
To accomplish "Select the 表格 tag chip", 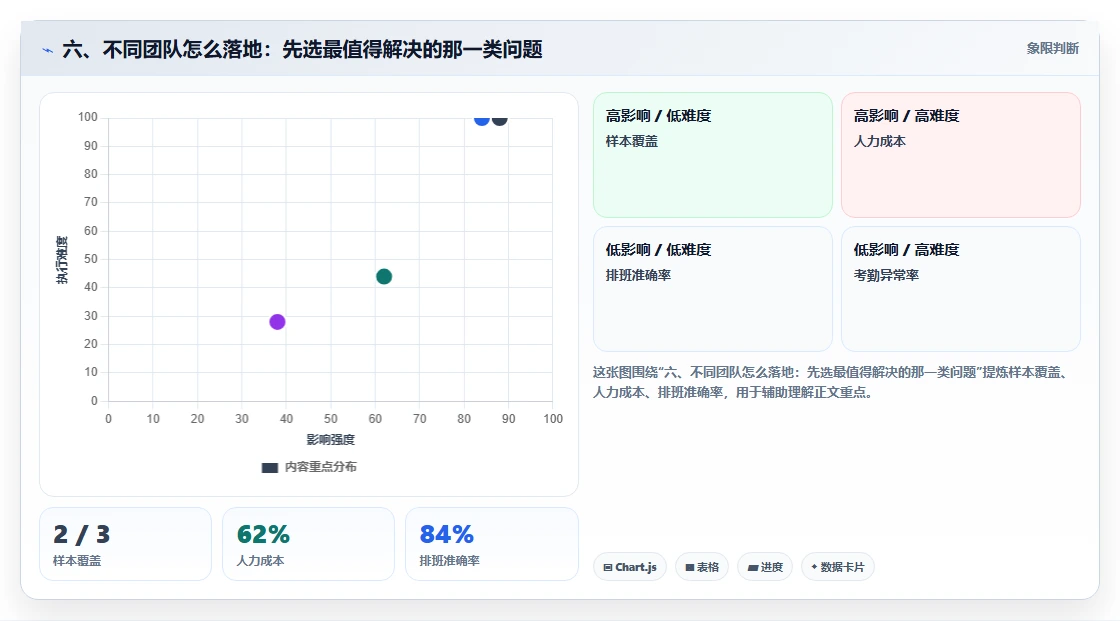I will click(702, 567).
